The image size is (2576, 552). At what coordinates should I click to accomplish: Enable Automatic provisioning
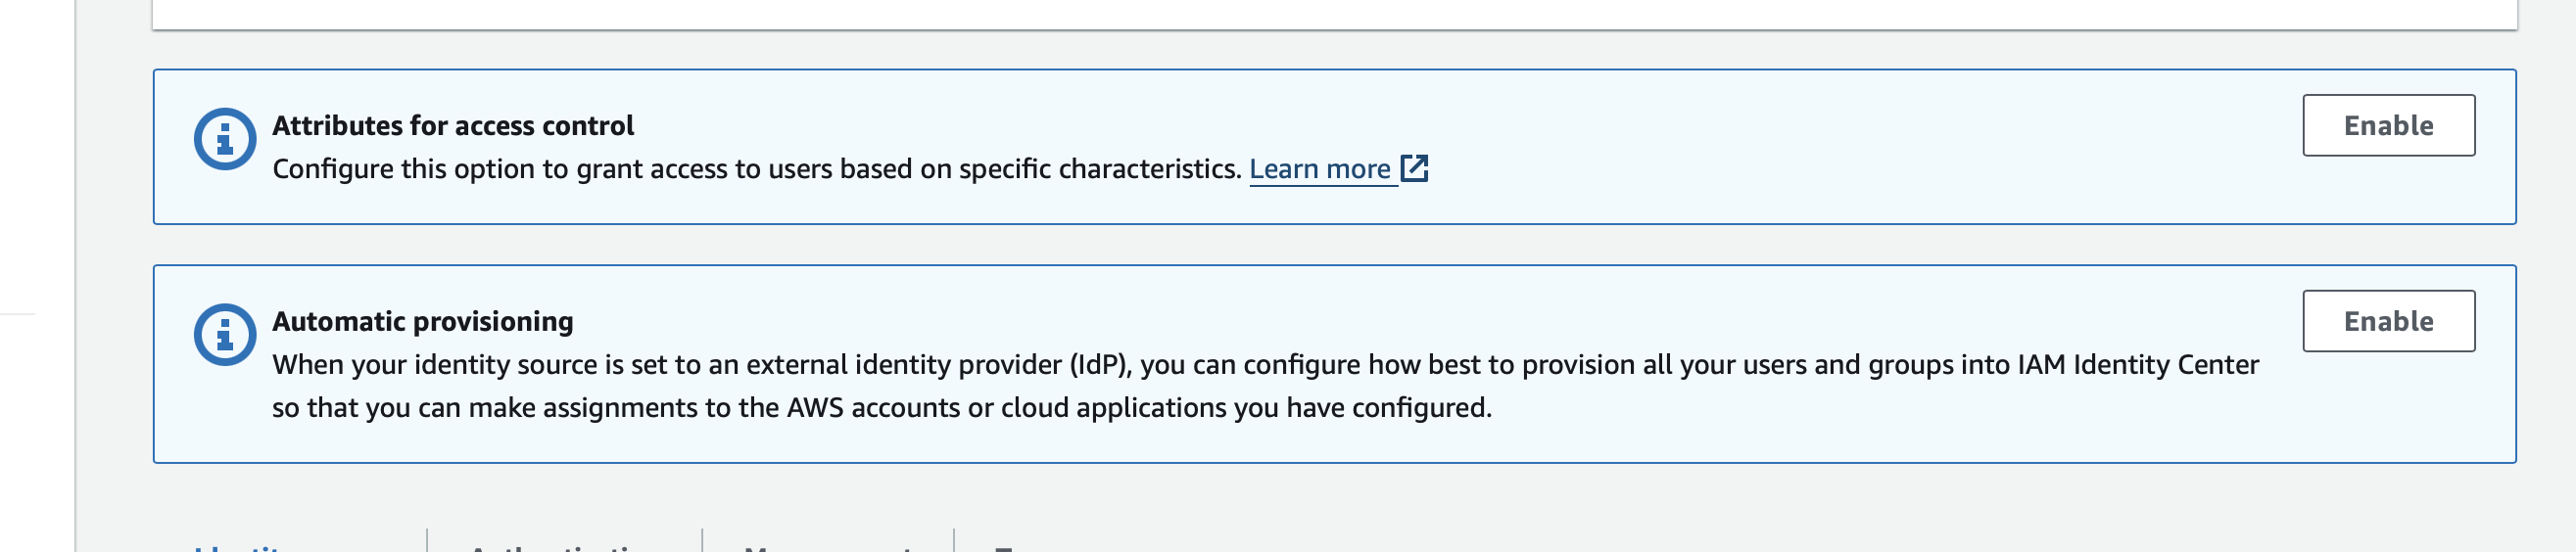coord(2388,322)
